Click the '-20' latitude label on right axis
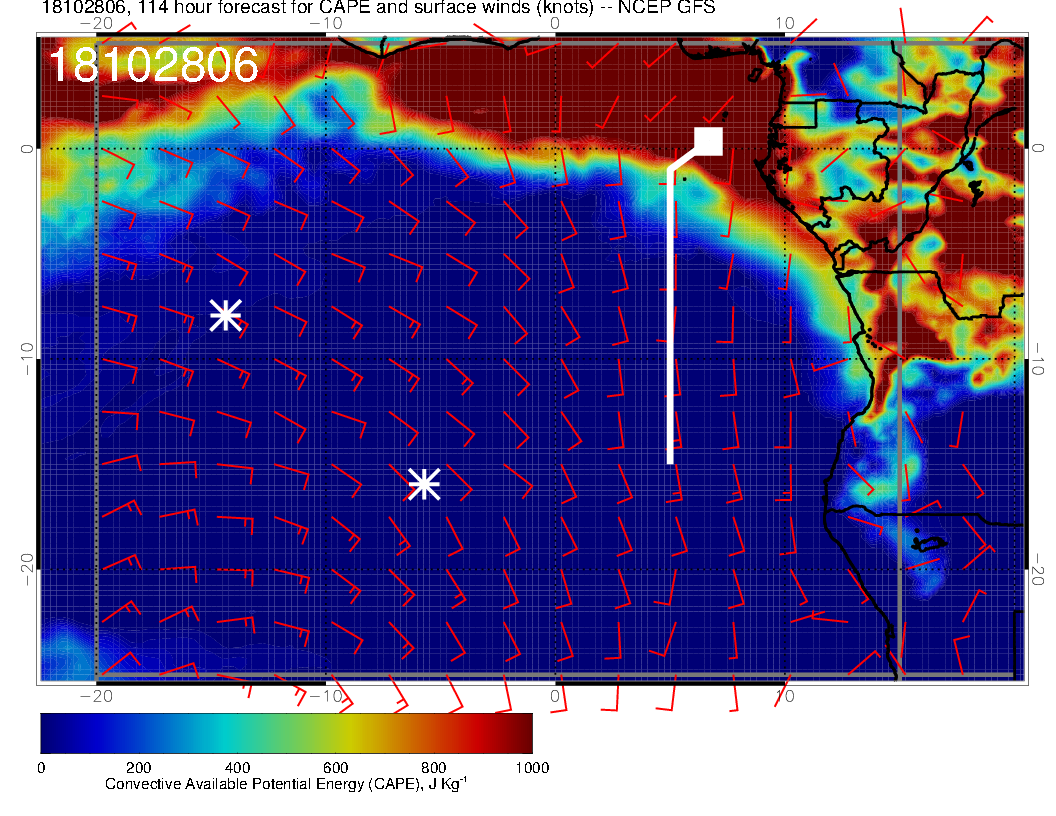This screenshot has width=1056, height=816. [1038, 570]
